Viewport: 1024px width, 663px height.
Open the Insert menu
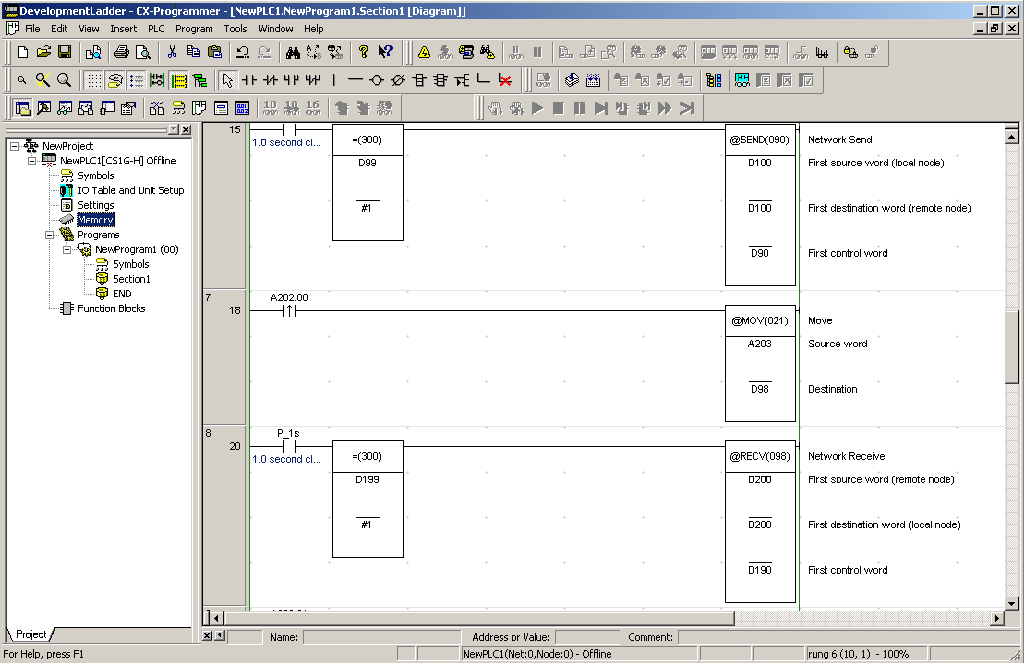coord(124,29)
